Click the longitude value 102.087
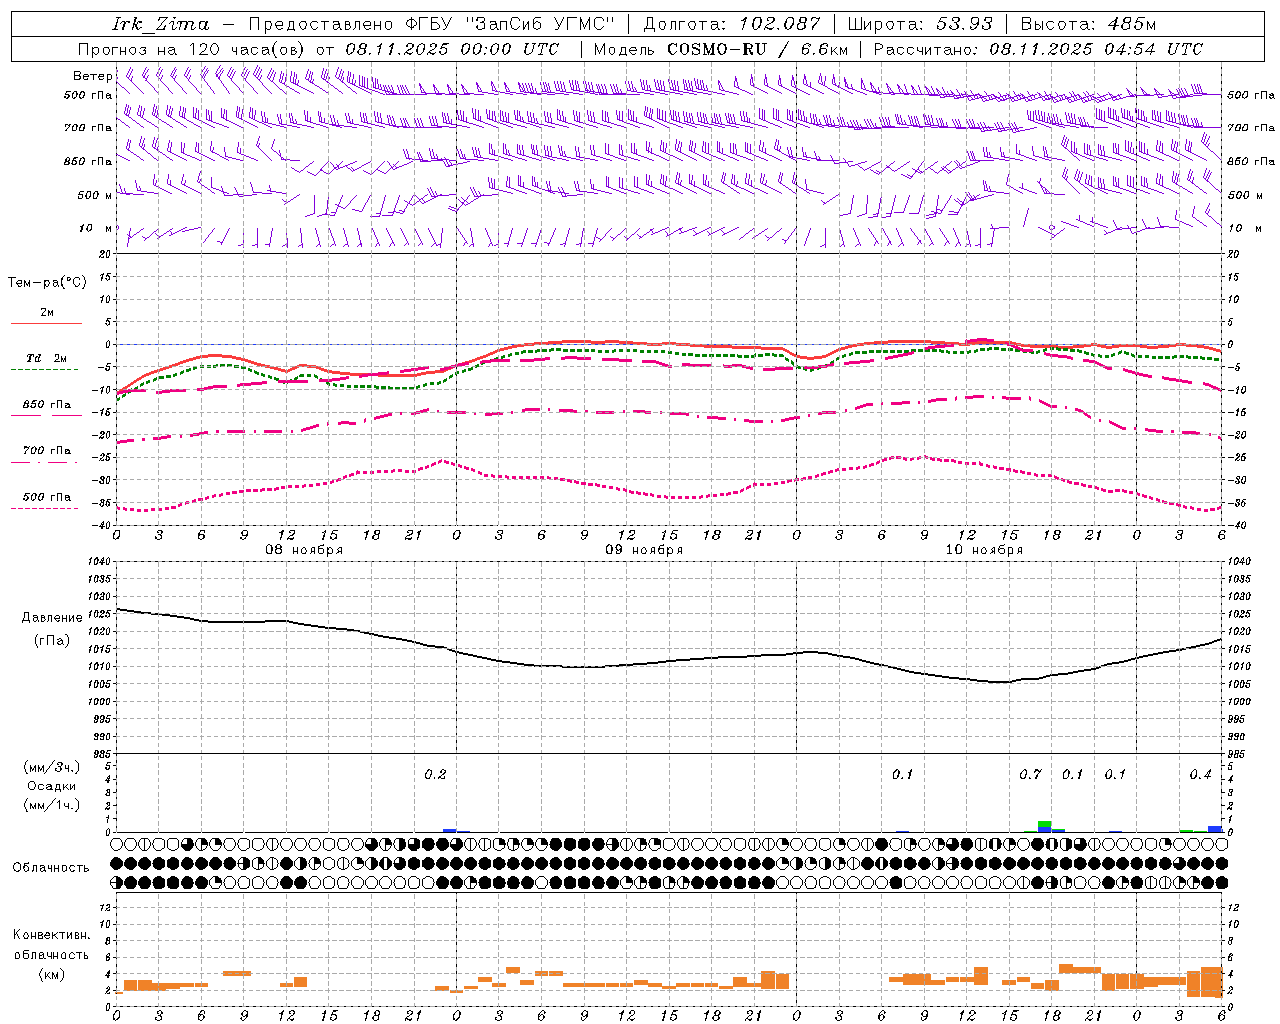The height and width of the screenshot is (1024, 1280). (x=780, y=24)
